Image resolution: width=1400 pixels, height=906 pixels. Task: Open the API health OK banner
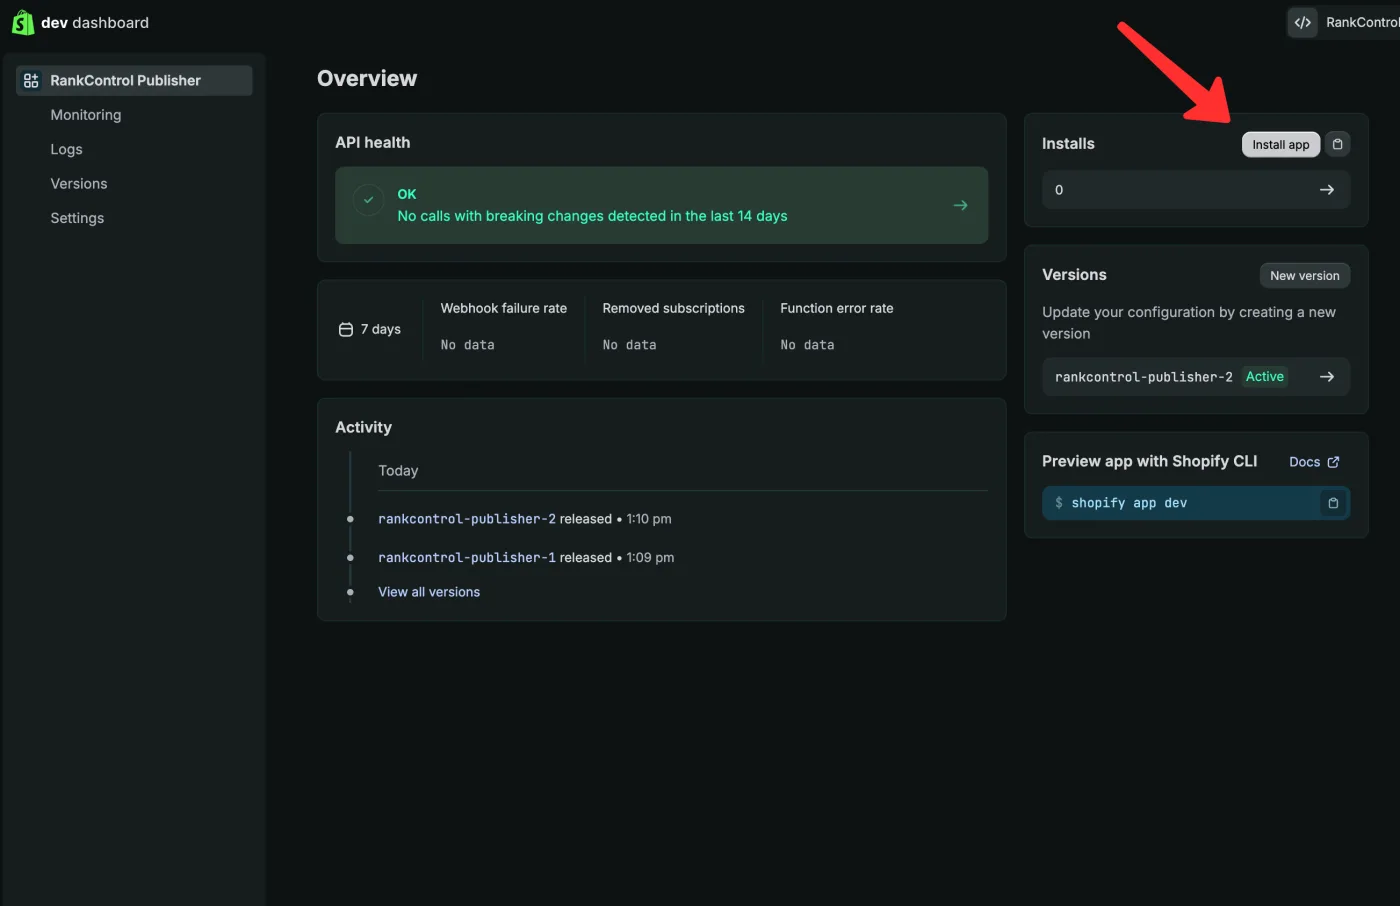[x=662, y=205]
